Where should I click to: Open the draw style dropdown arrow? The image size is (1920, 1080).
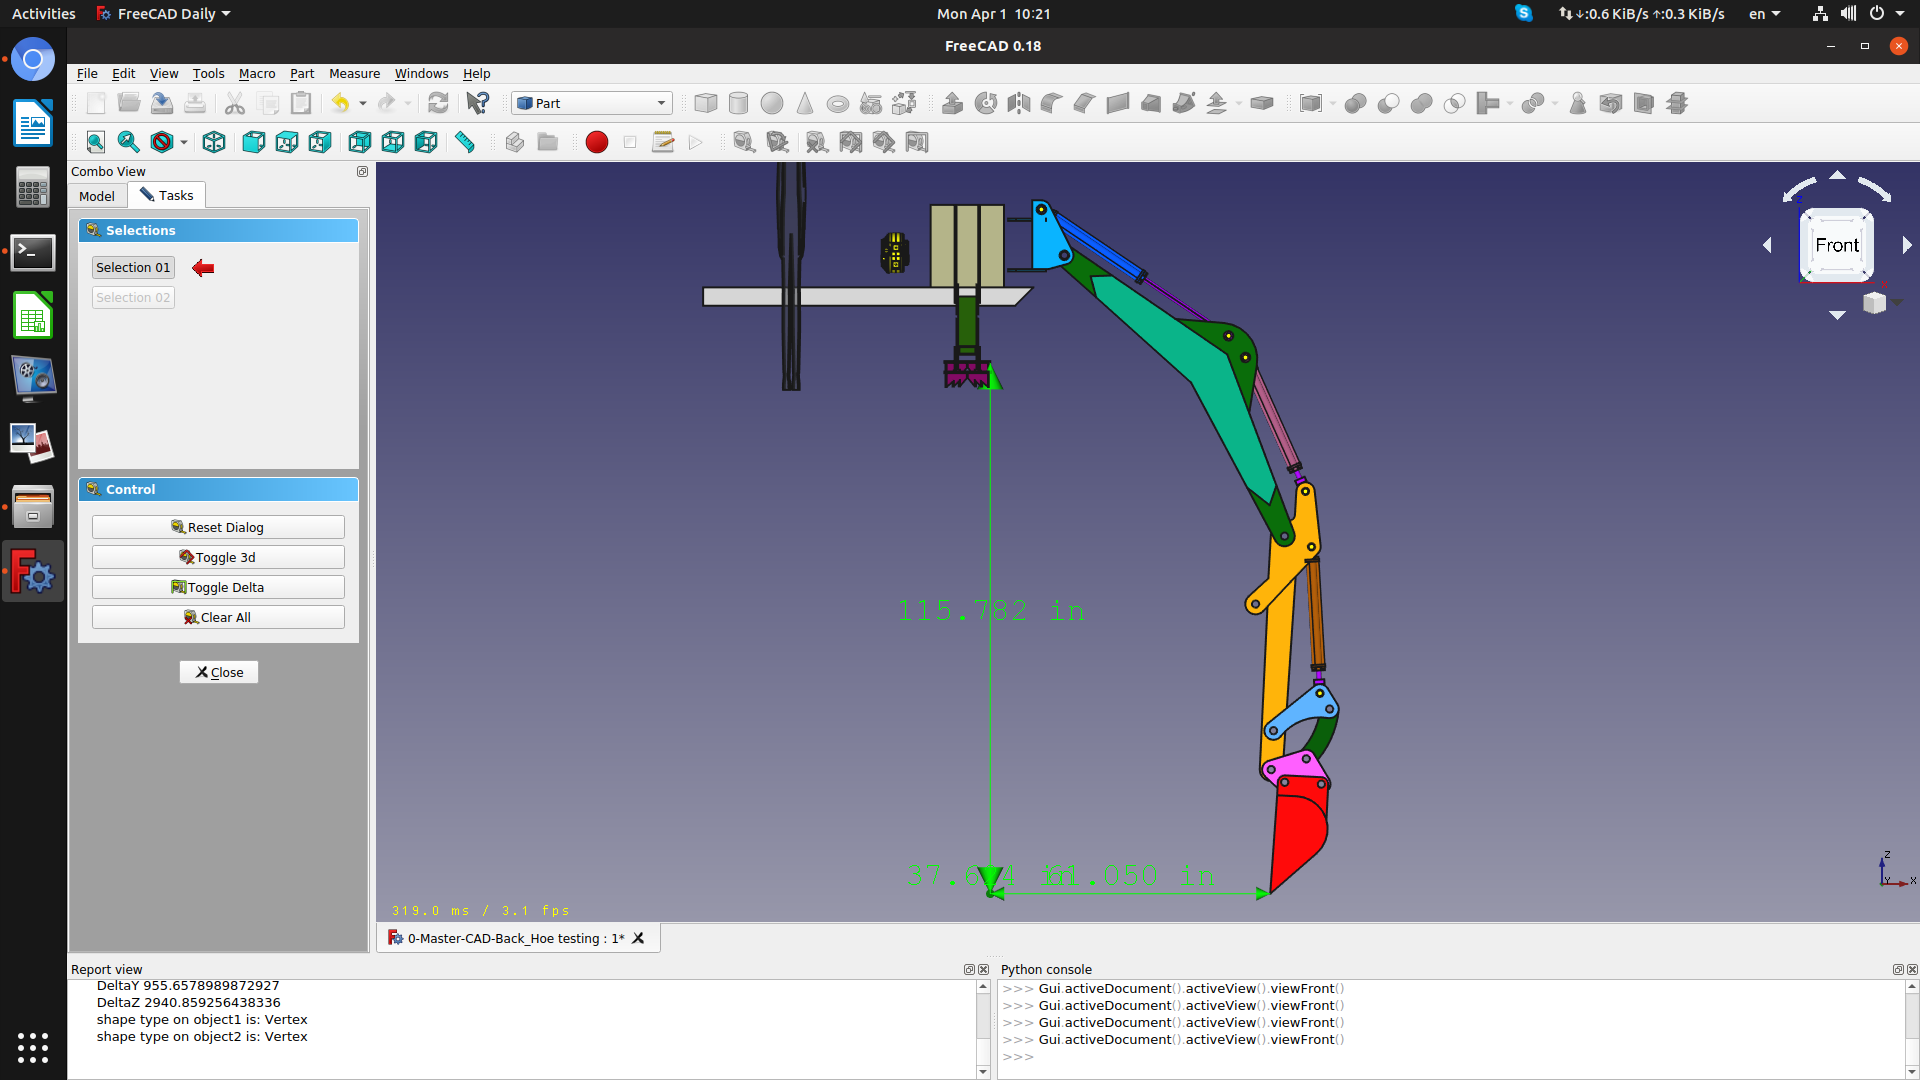184,142
